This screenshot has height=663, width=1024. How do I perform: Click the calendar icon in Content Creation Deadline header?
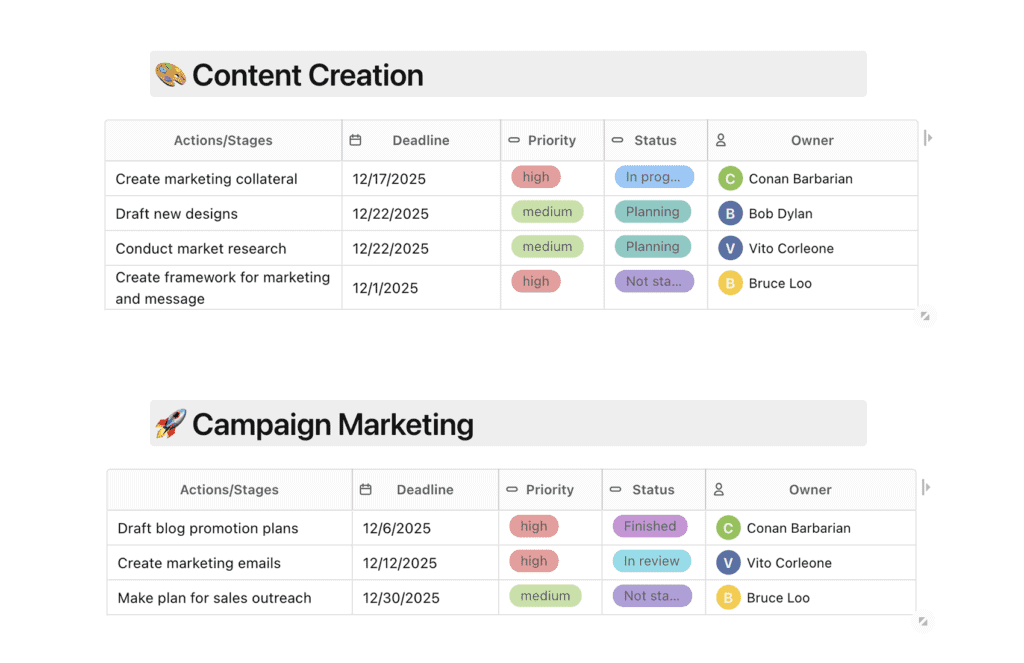pos(355,140)
